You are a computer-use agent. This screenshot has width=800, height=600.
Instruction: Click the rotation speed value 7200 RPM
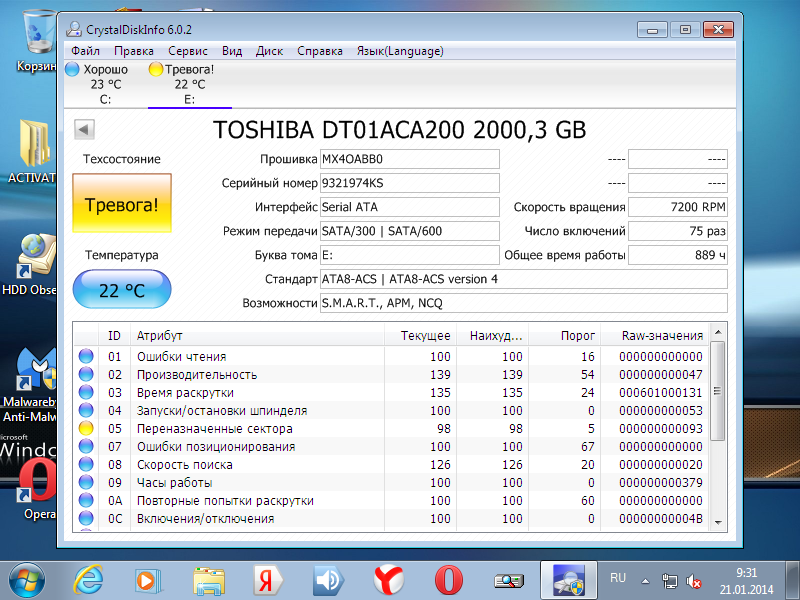point(678,207)
